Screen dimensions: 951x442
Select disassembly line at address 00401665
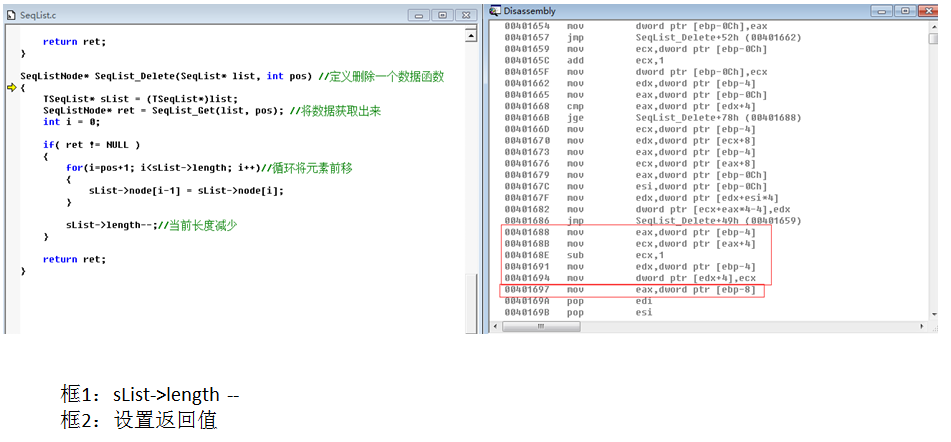[x=636, y=95]
